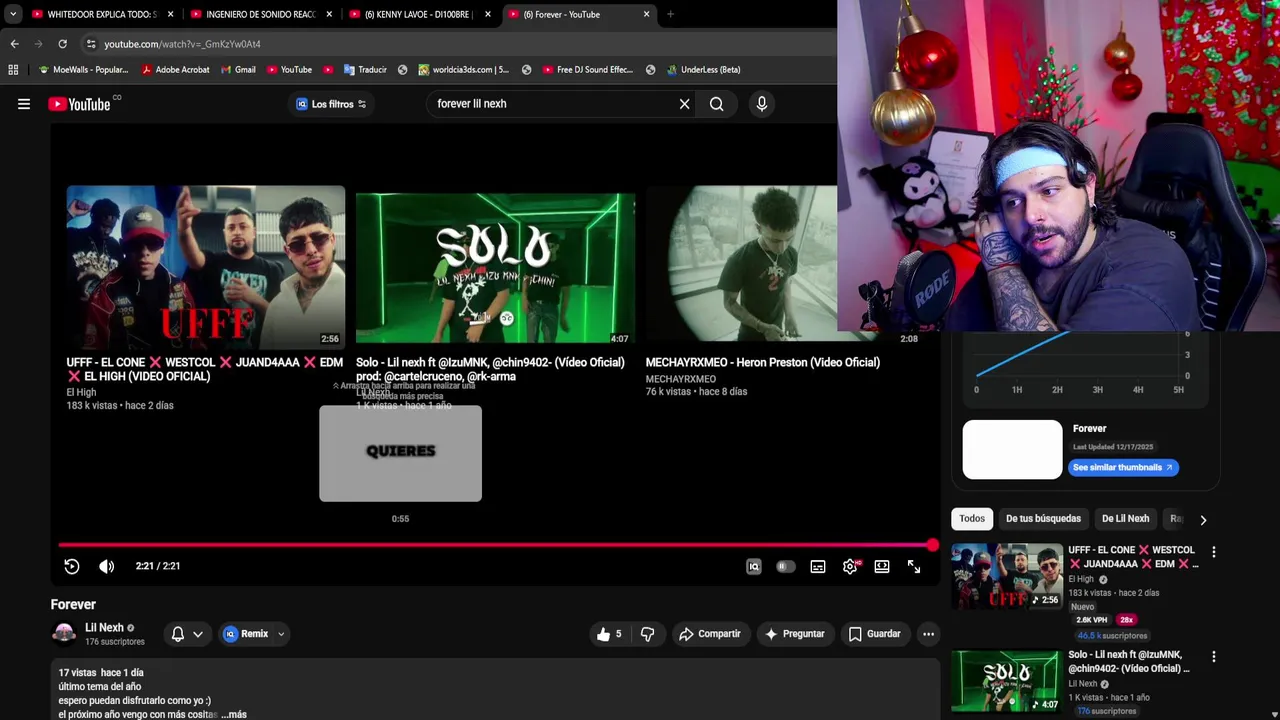Open the MECHAYRXMEO Heron Preston end-screen thumbnail
This screenshot has width=1280, height=720.
coord(741,264)
